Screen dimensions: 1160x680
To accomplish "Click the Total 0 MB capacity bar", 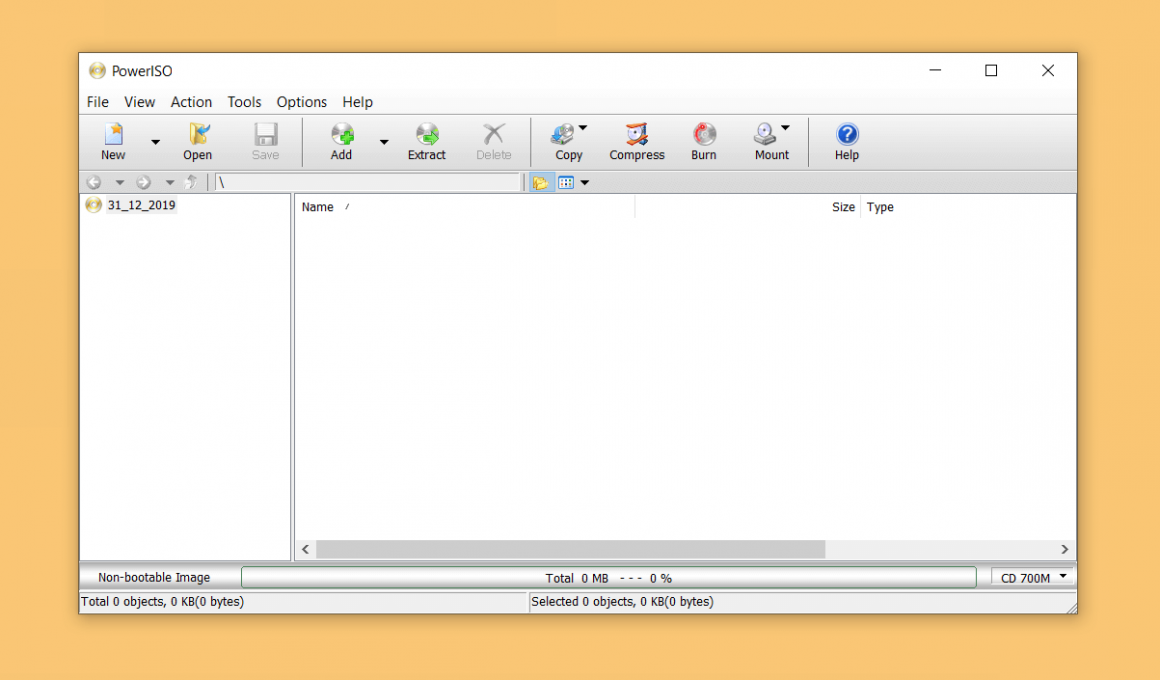I will pos(608,578).
